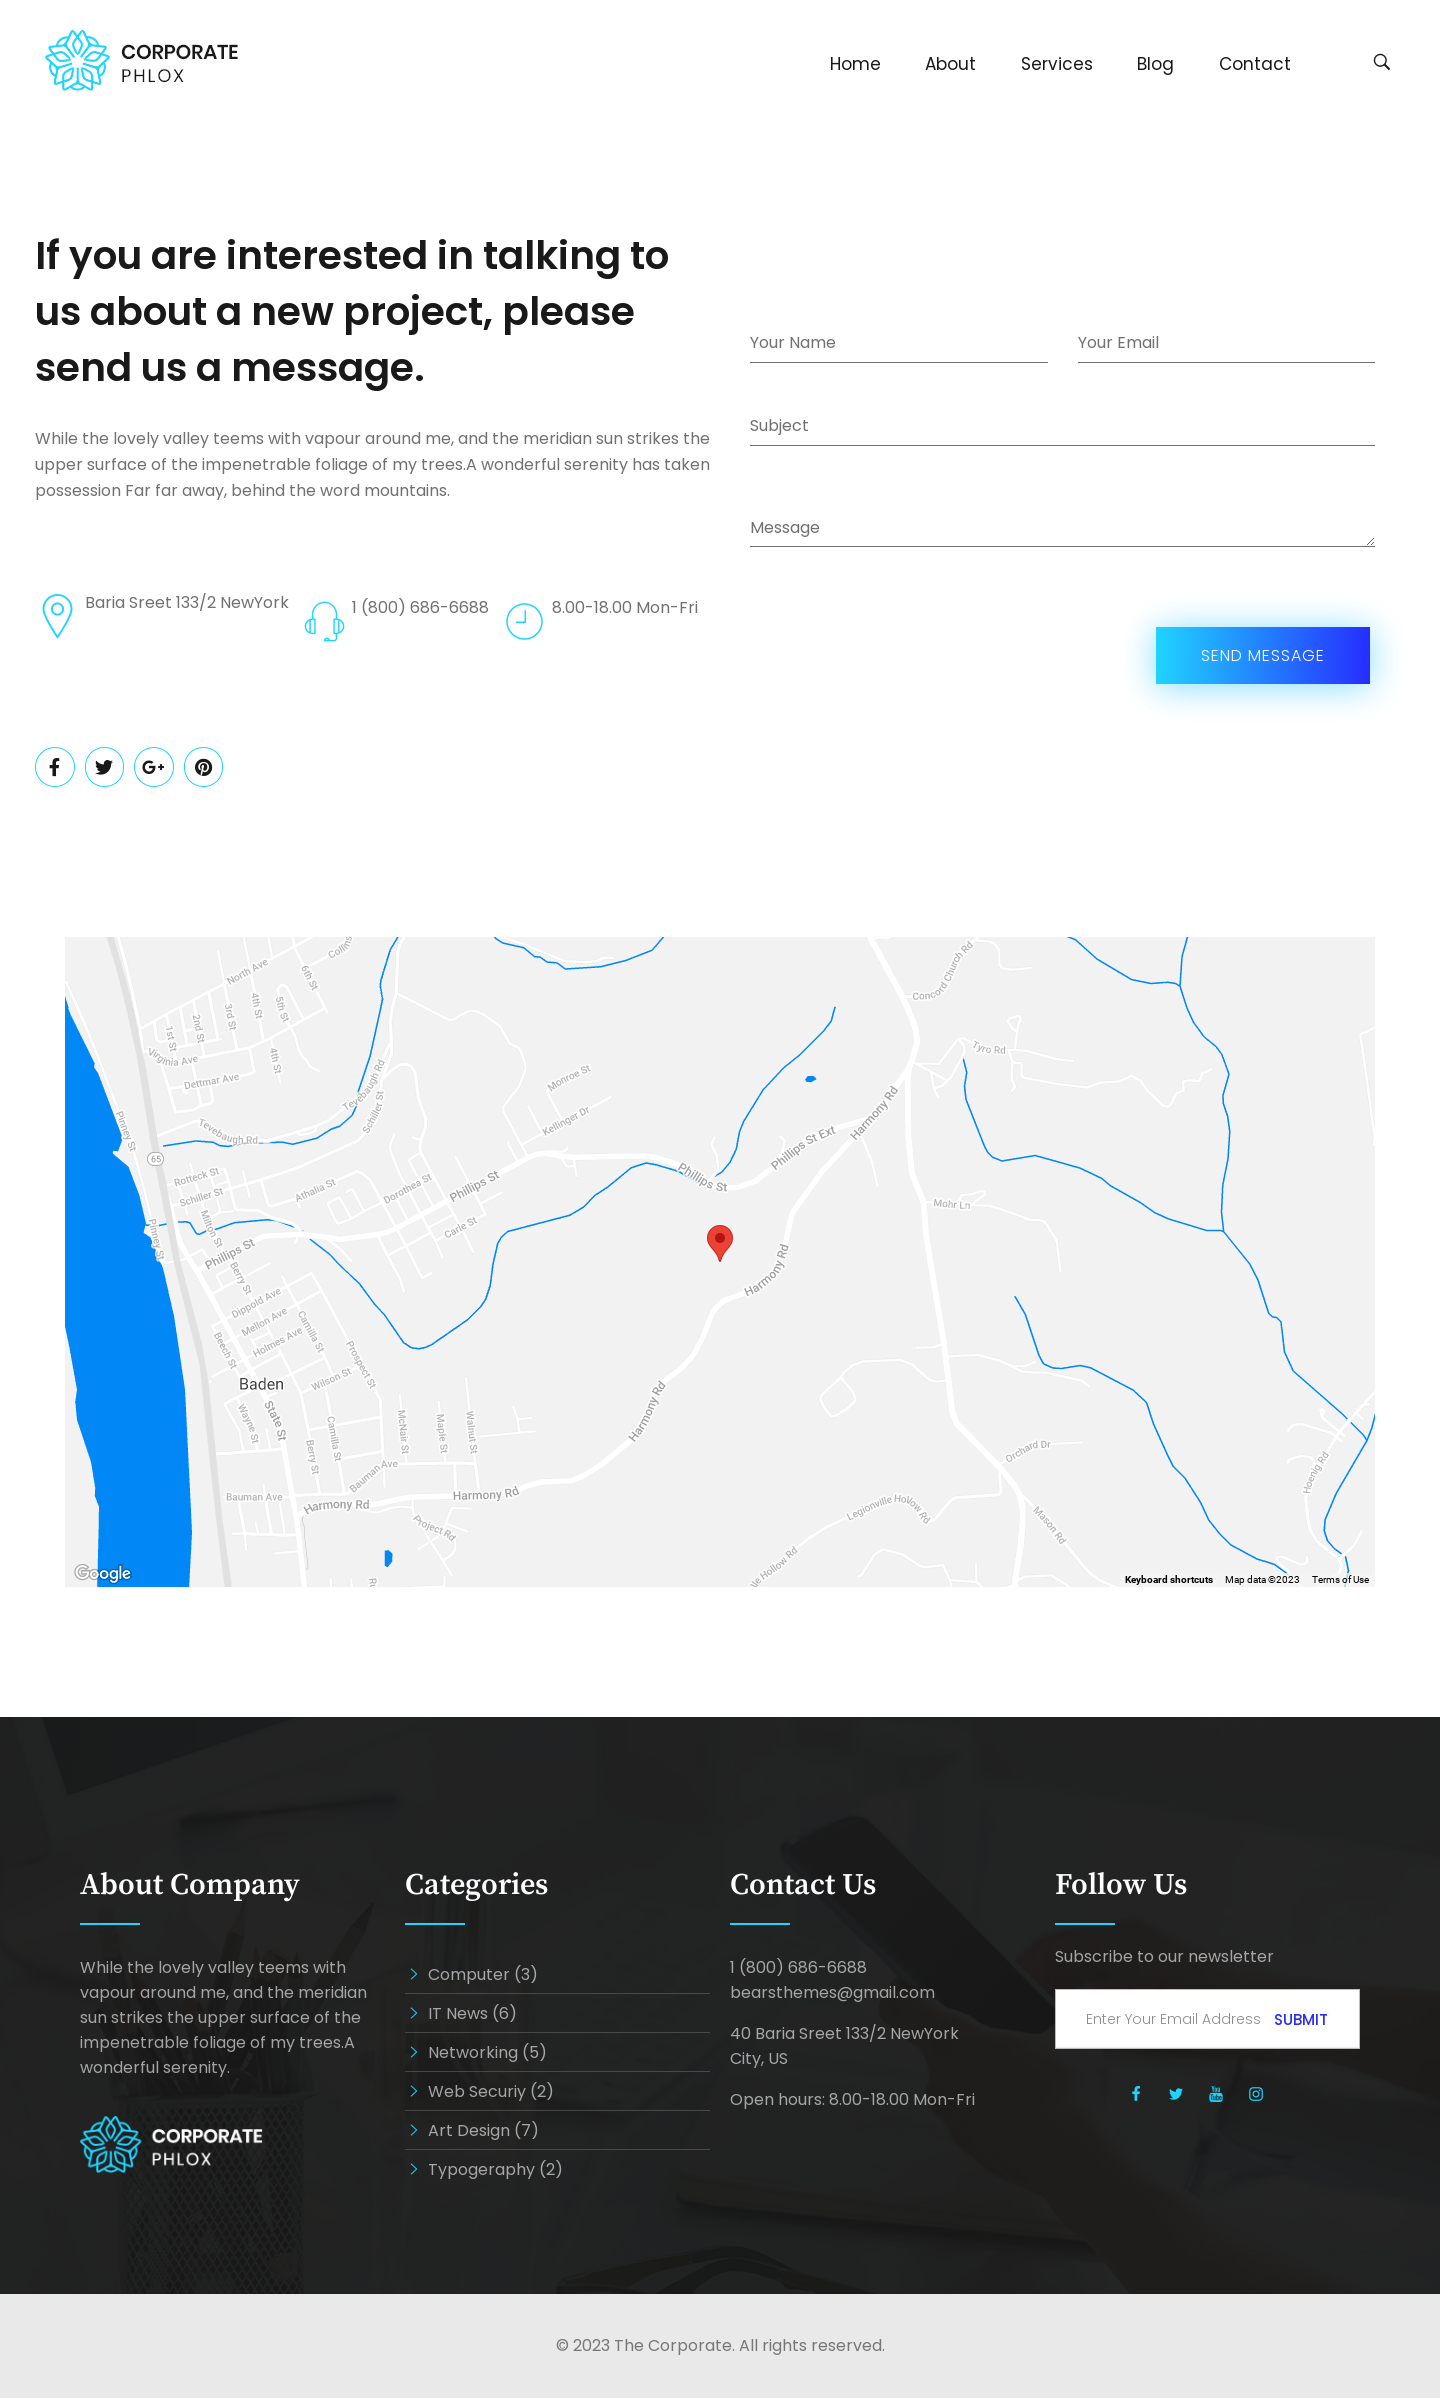Submit the newsletter email form
The height and width of the screenshot is (2398, 1440).
[1300, 2019]
